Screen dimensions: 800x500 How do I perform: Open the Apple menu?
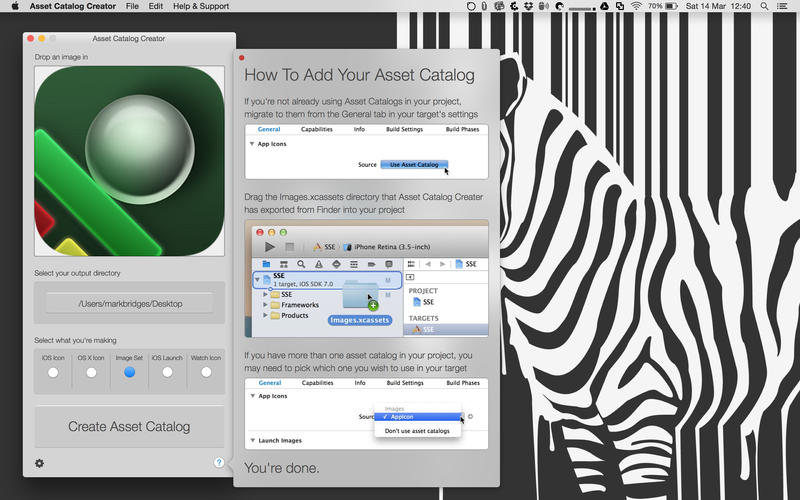click(x=15, y=6)
